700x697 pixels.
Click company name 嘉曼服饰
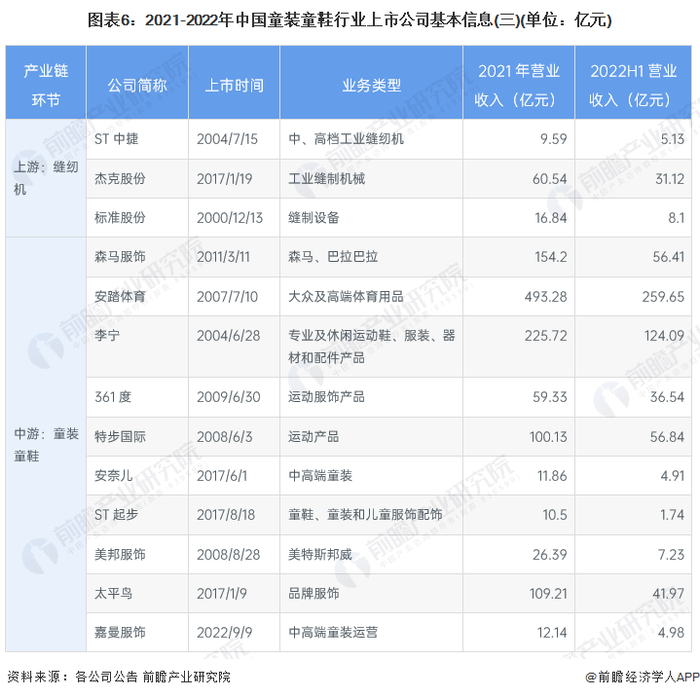(120, 632)
